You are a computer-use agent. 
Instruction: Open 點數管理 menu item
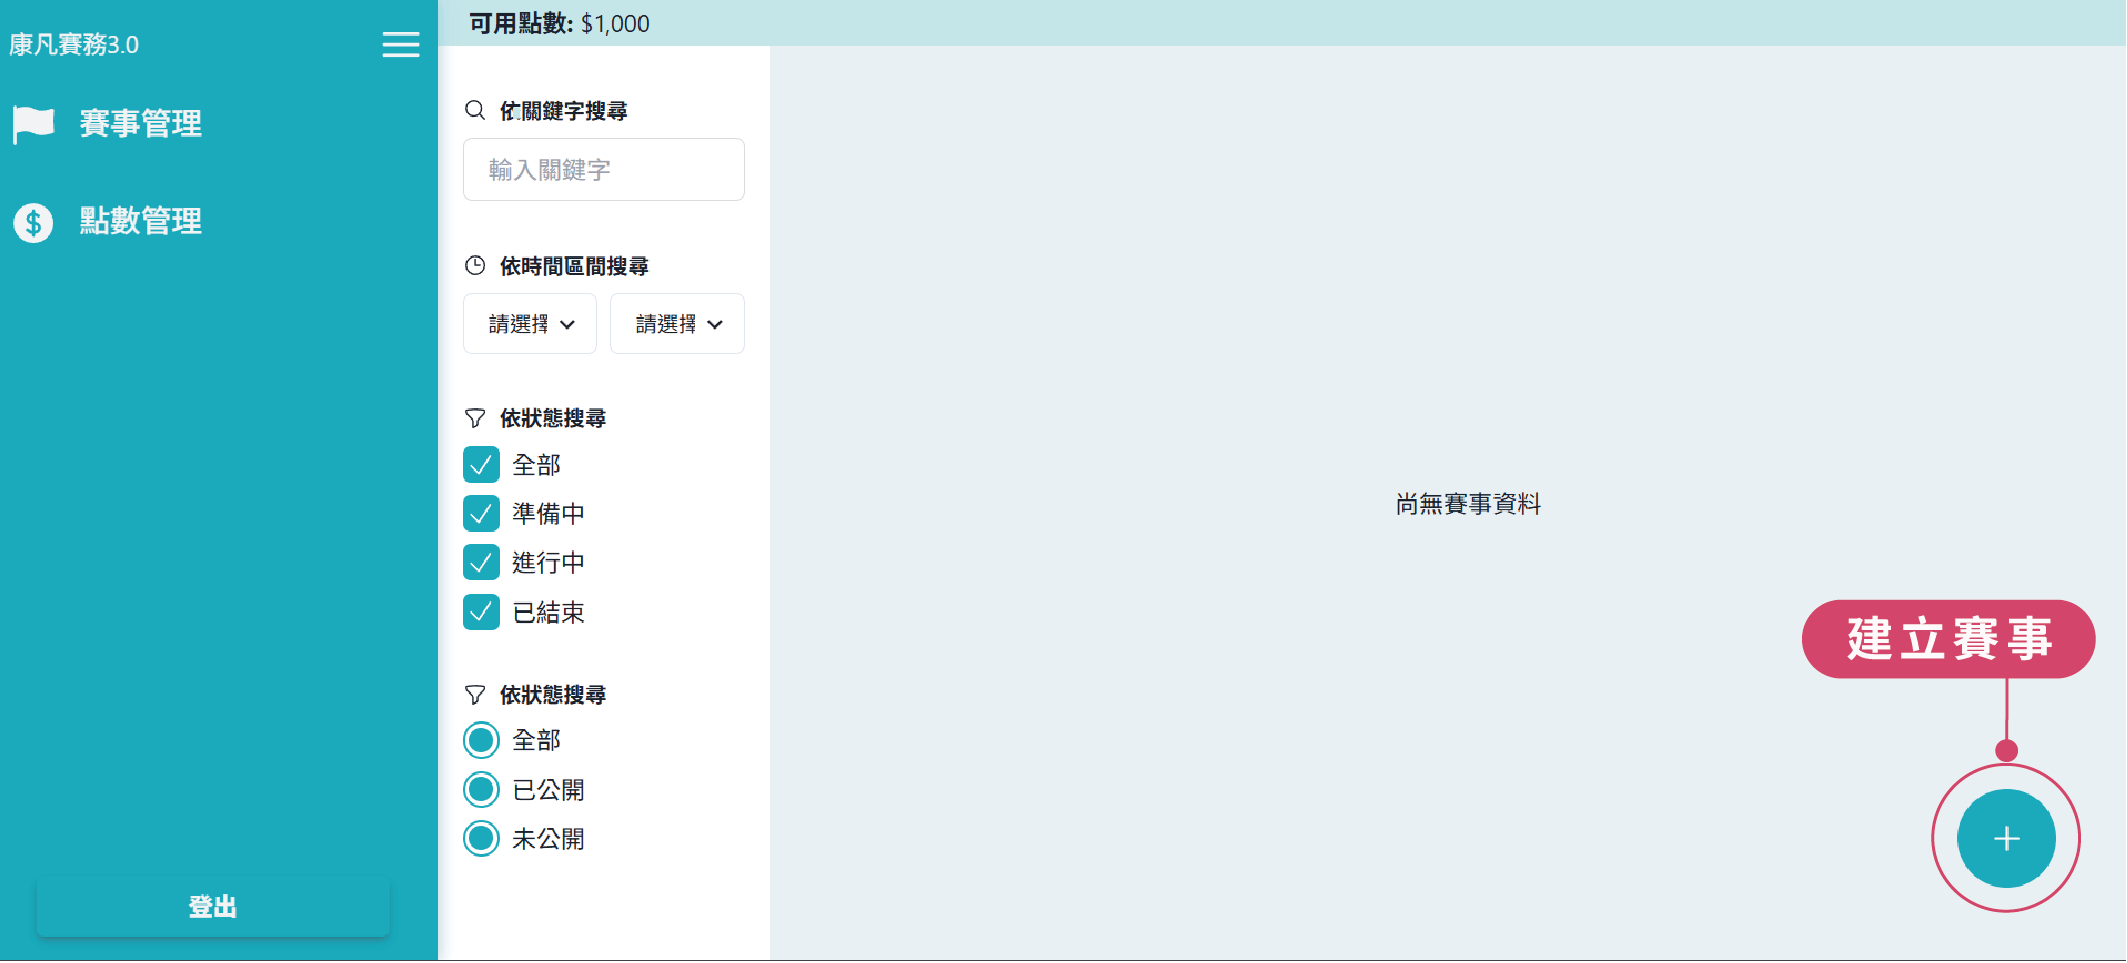(x=140, y=221)
